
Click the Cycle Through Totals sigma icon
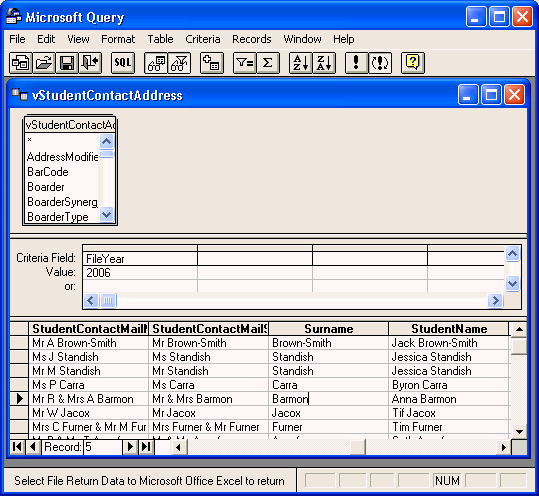pos(268,63)
